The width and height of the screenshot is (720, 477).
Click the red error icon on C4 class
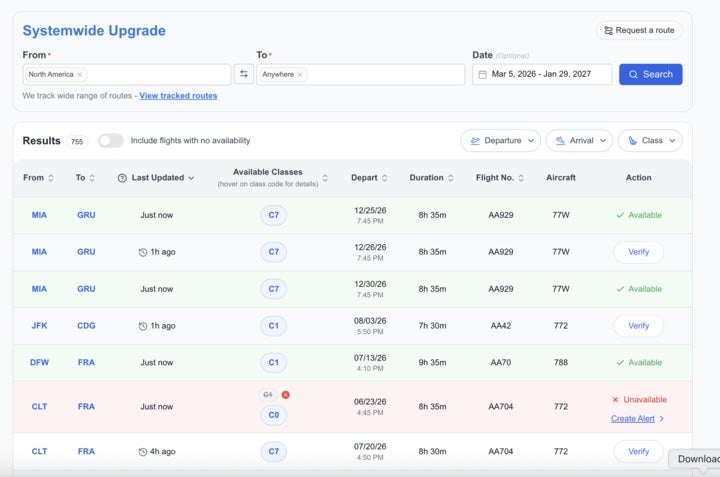(286, 395)
